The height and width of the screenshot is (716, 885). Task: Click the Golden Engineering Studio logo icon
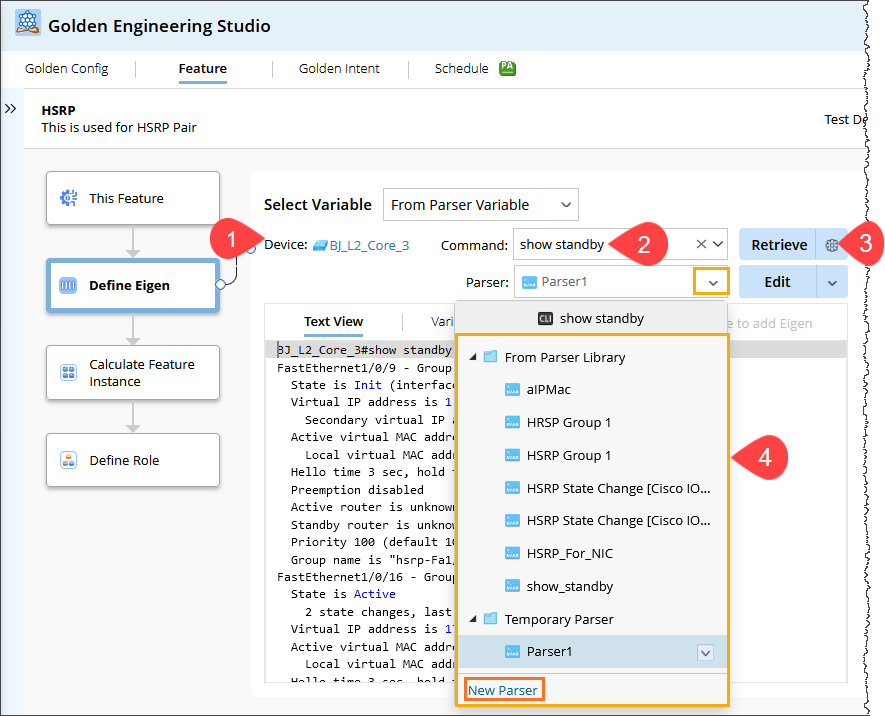pyautogui.click(x=27, y=25)
